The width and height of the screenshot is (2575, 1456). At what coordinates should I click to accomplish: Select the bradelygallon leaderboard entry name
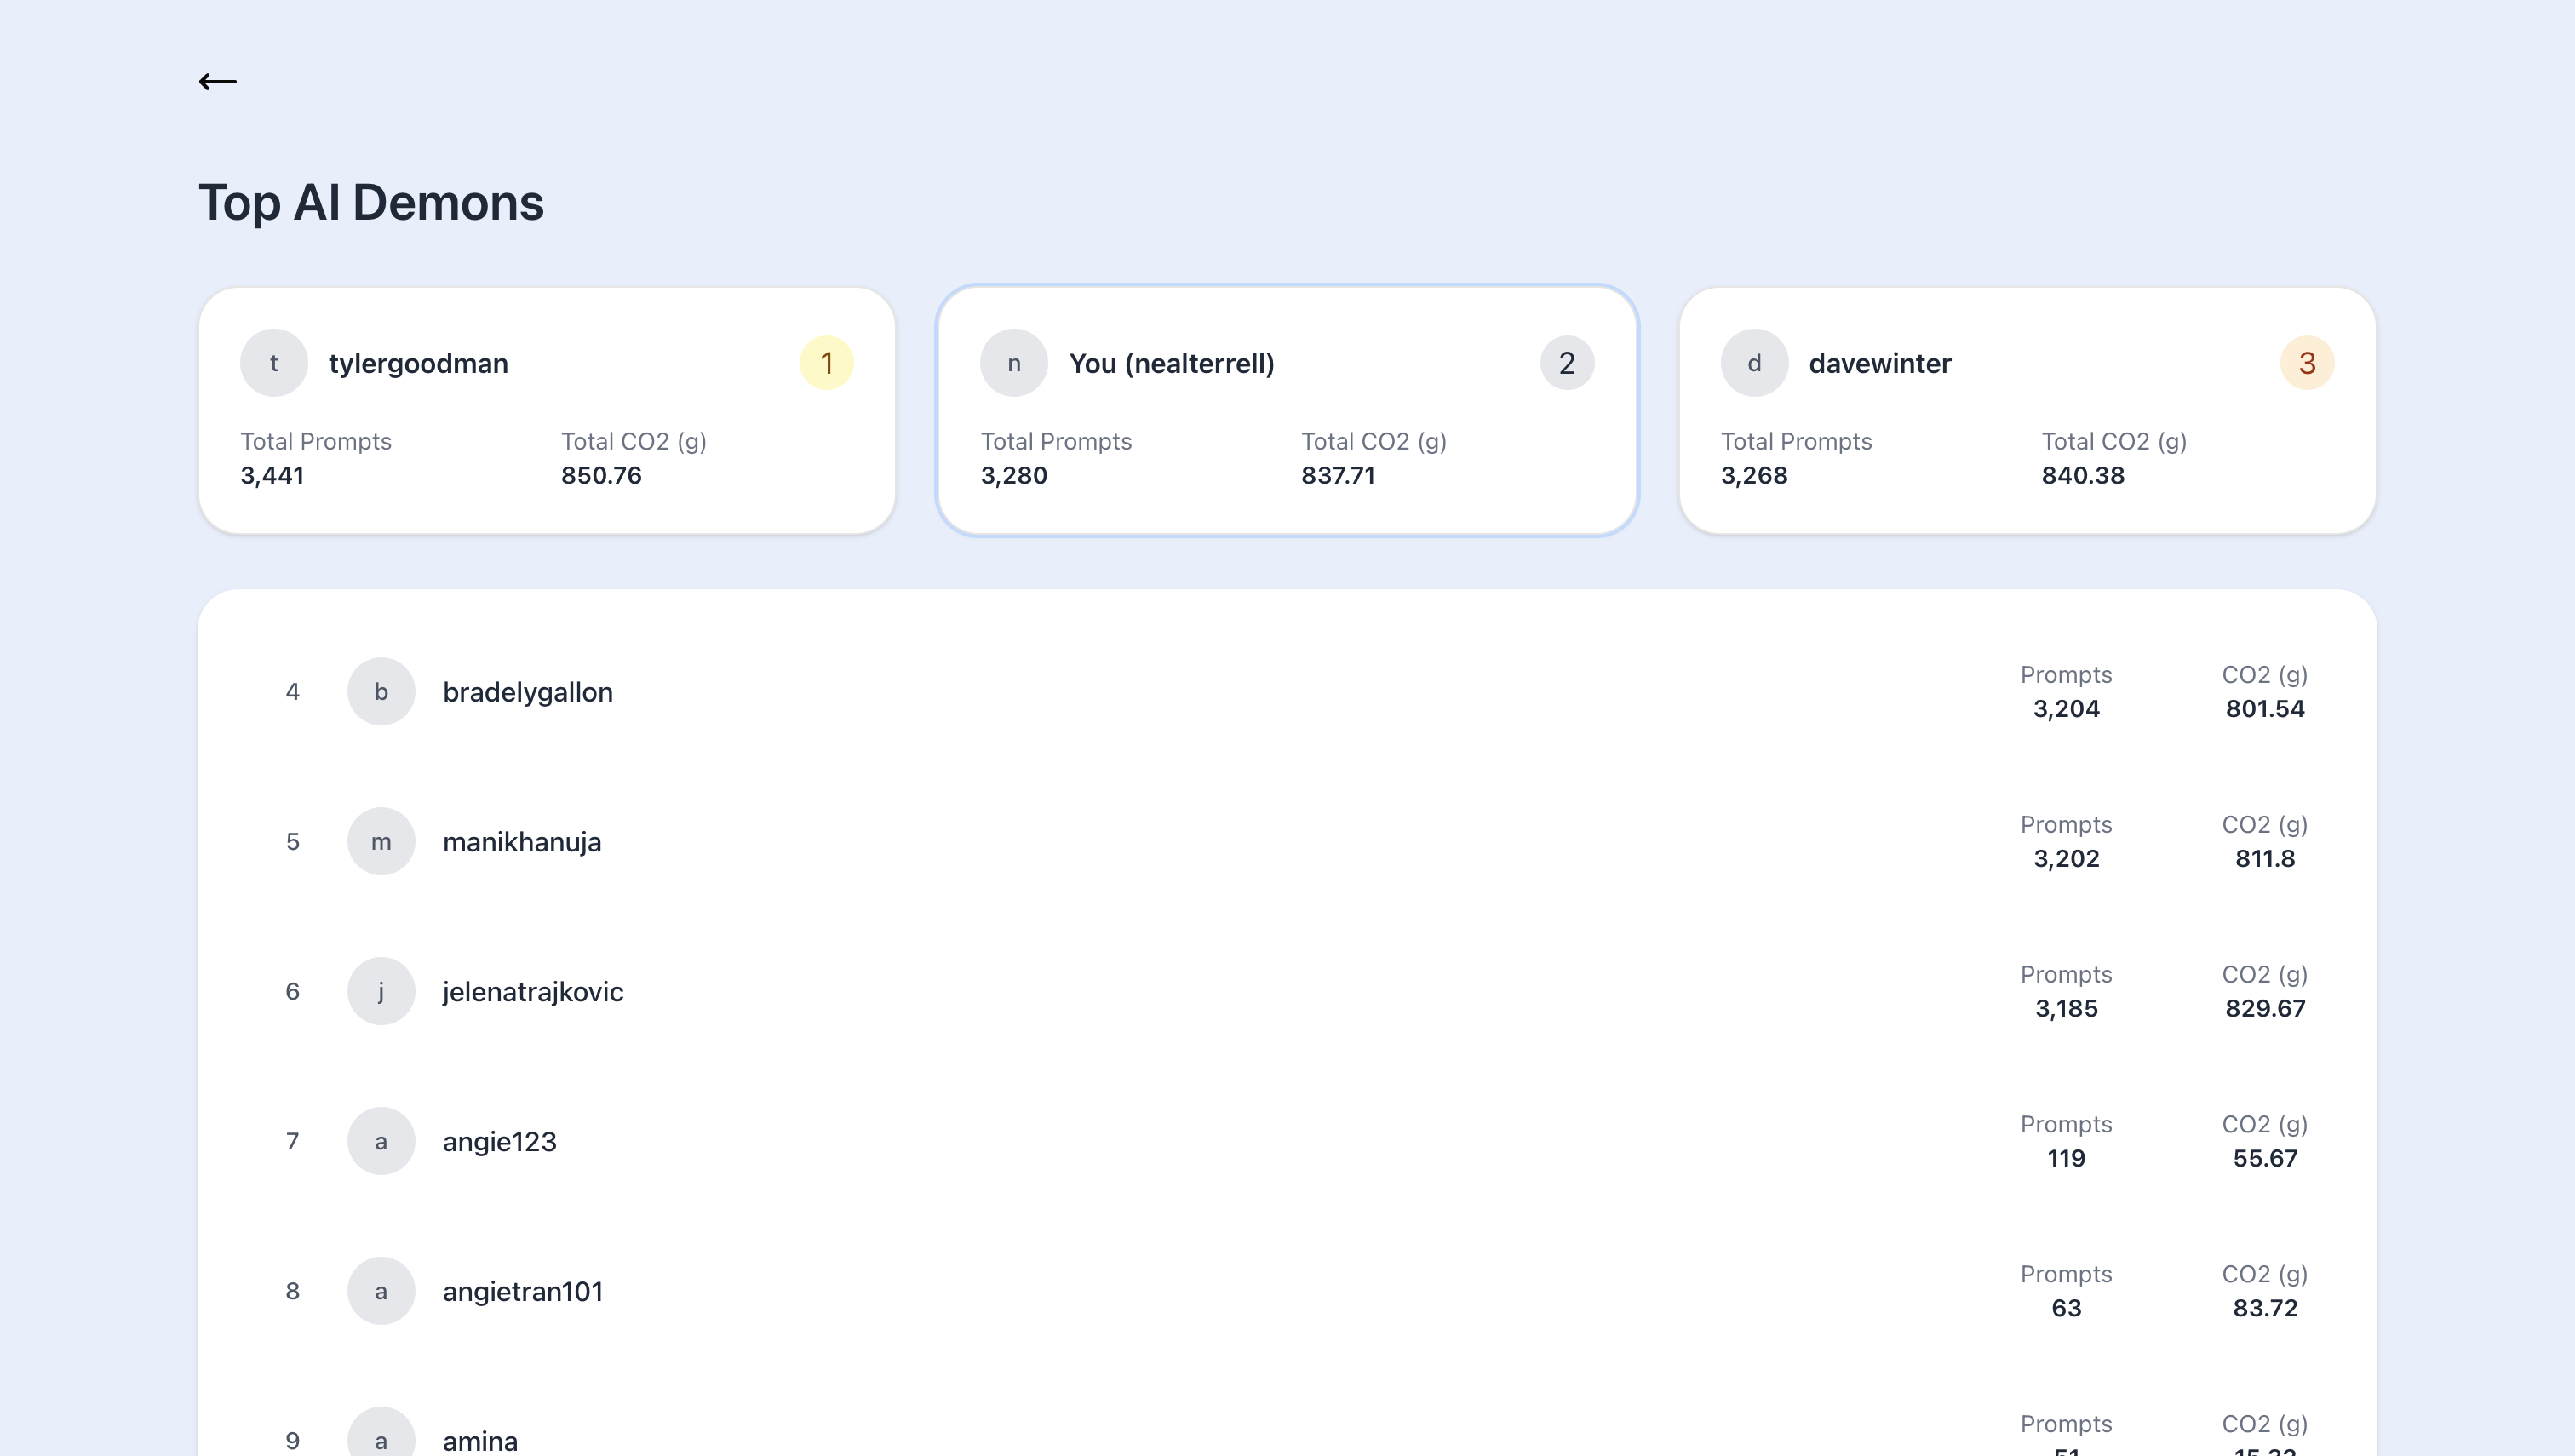click(x=527, y=692)
